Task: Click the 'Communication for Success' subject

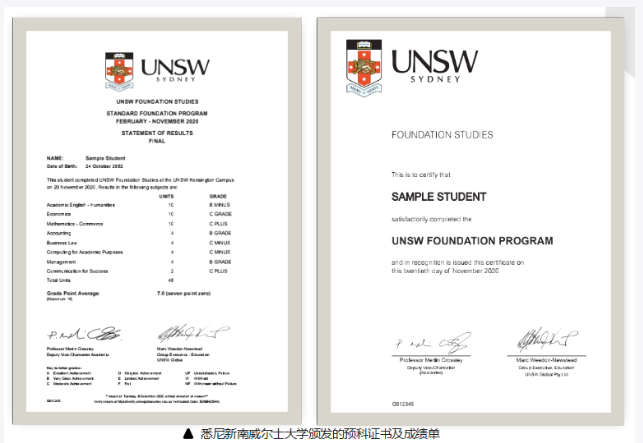Action: pyautogui.click(x=77, y=271)
